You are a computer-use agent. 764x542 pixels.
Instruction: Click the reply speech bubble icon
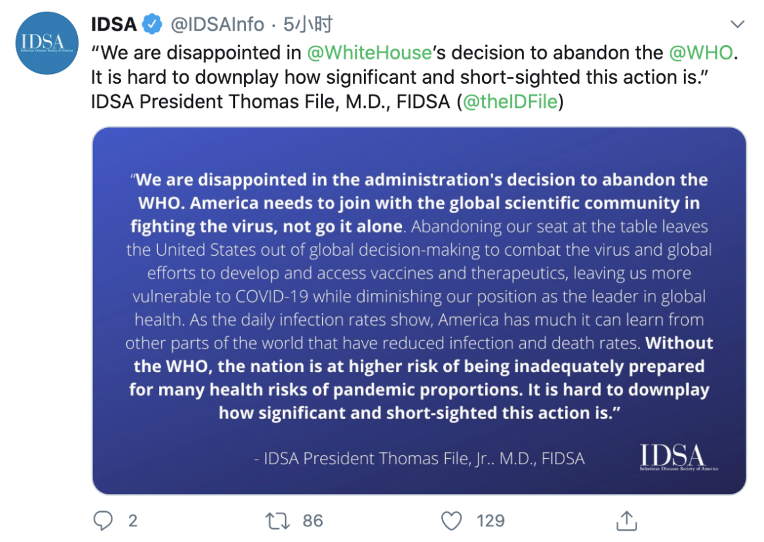pos(103,520)
